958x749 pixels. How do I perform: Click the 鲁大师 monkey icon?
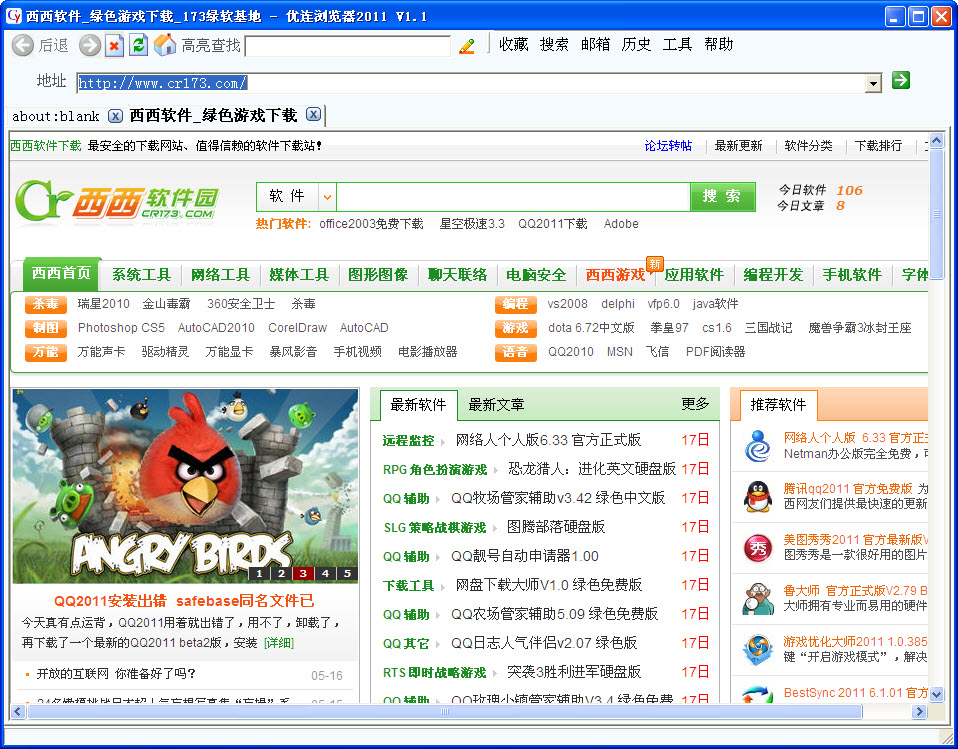pos(758,599)
